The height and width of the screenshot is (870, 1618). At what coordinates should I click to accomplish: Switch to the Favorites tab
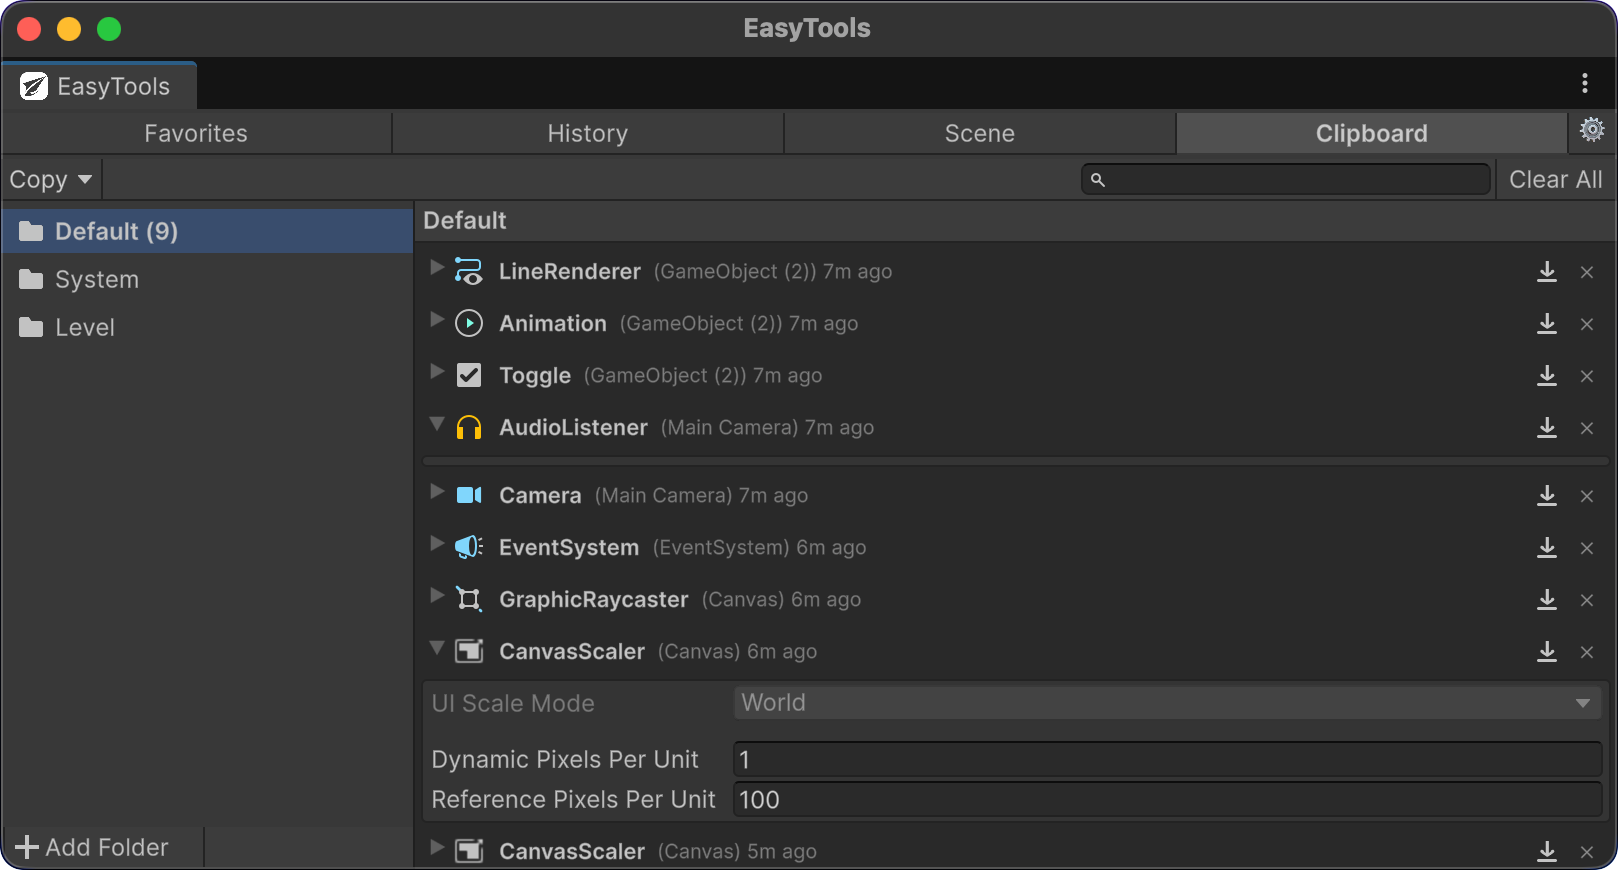196,134
